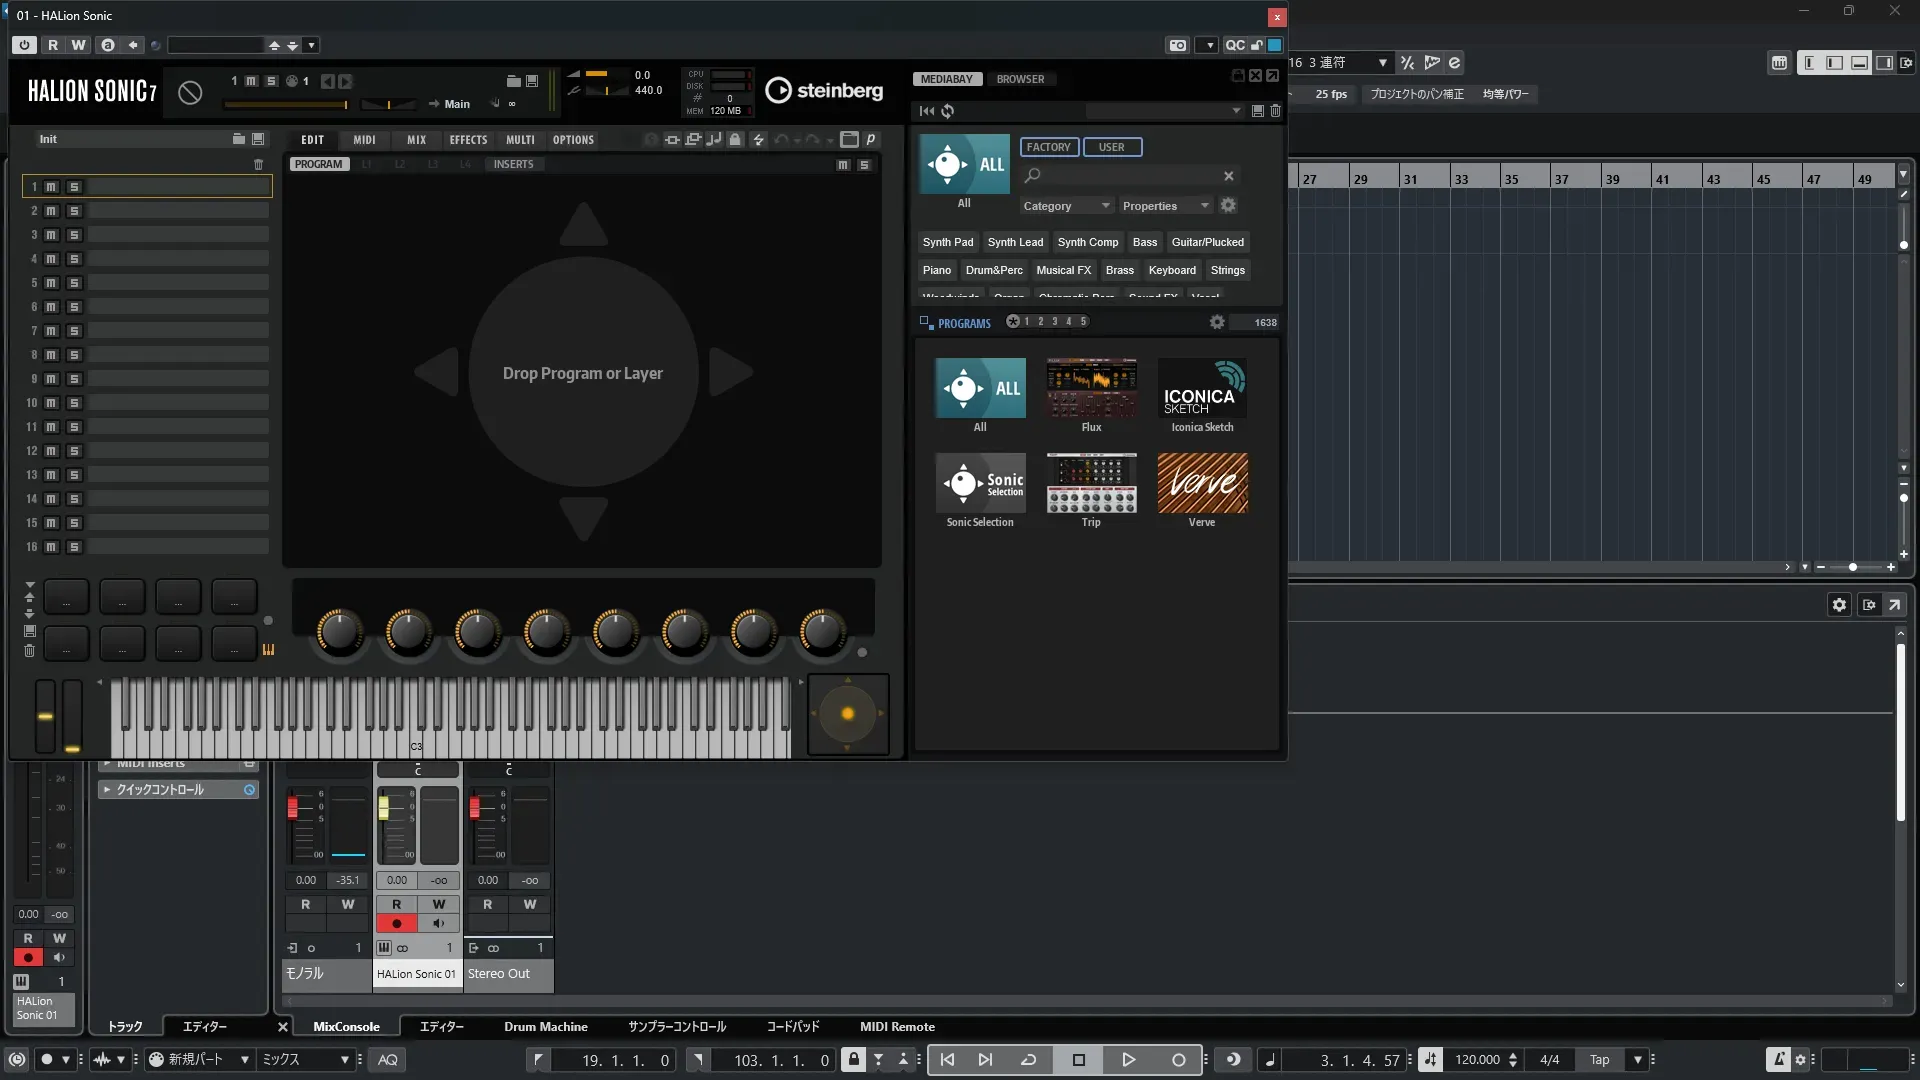Click the transport Play button
The height and width of the screenshot is (1080, 1920).
(1128, 1060)
